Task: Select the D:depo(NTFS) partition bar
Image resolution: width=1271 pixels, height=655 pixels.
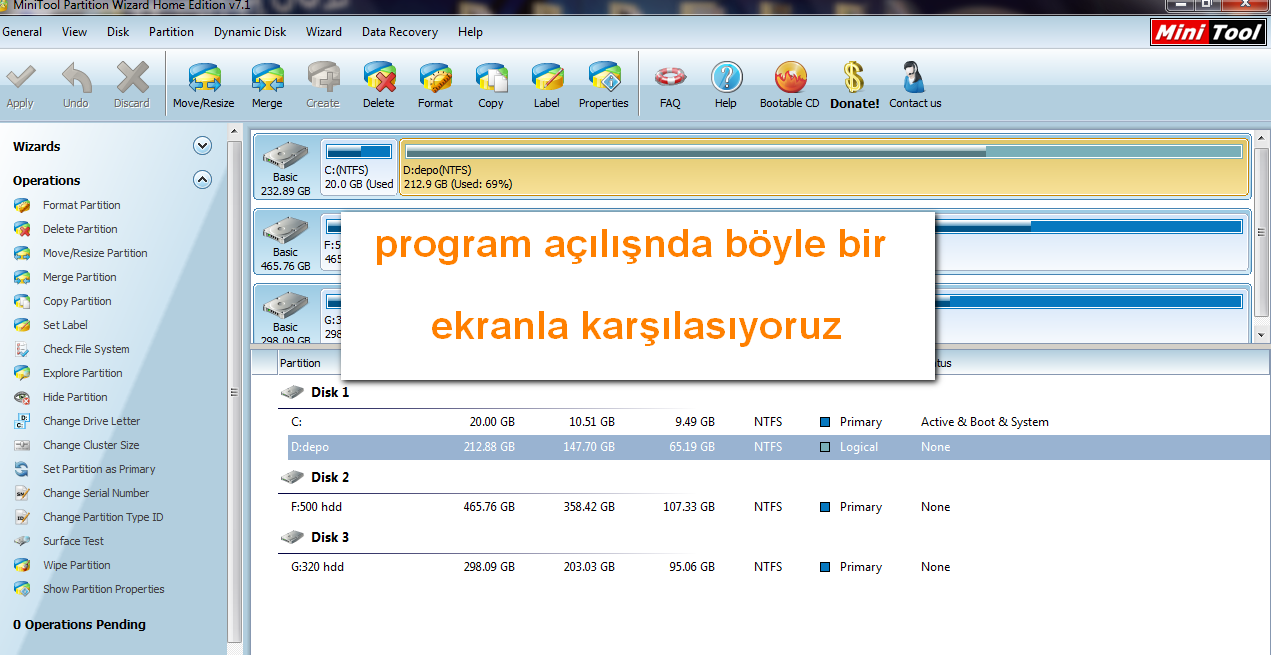Action: [x=824, y=167]
